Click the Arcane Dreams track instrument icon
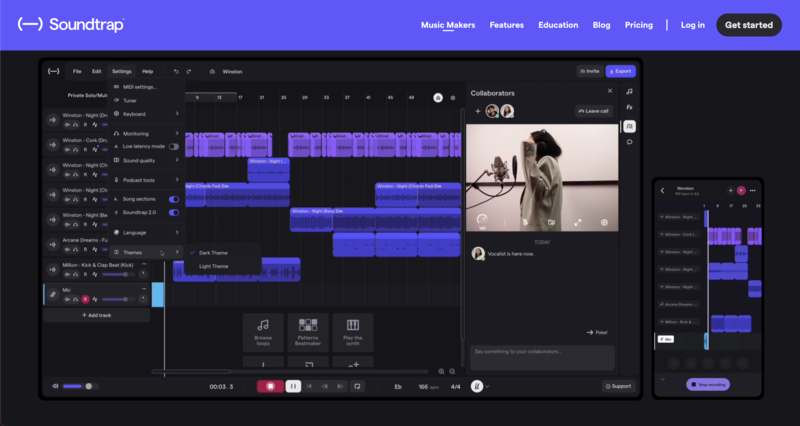This screenshot has width=800, height=426. coord(53,244)
